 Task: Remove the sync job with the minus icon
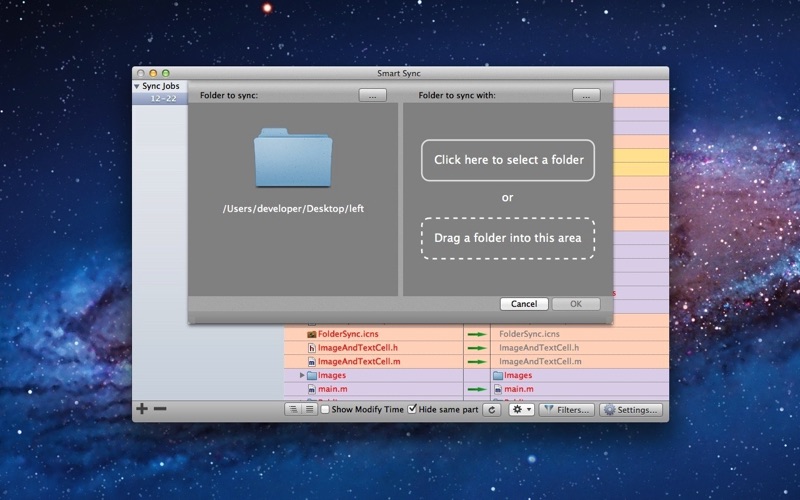[160, 408]
